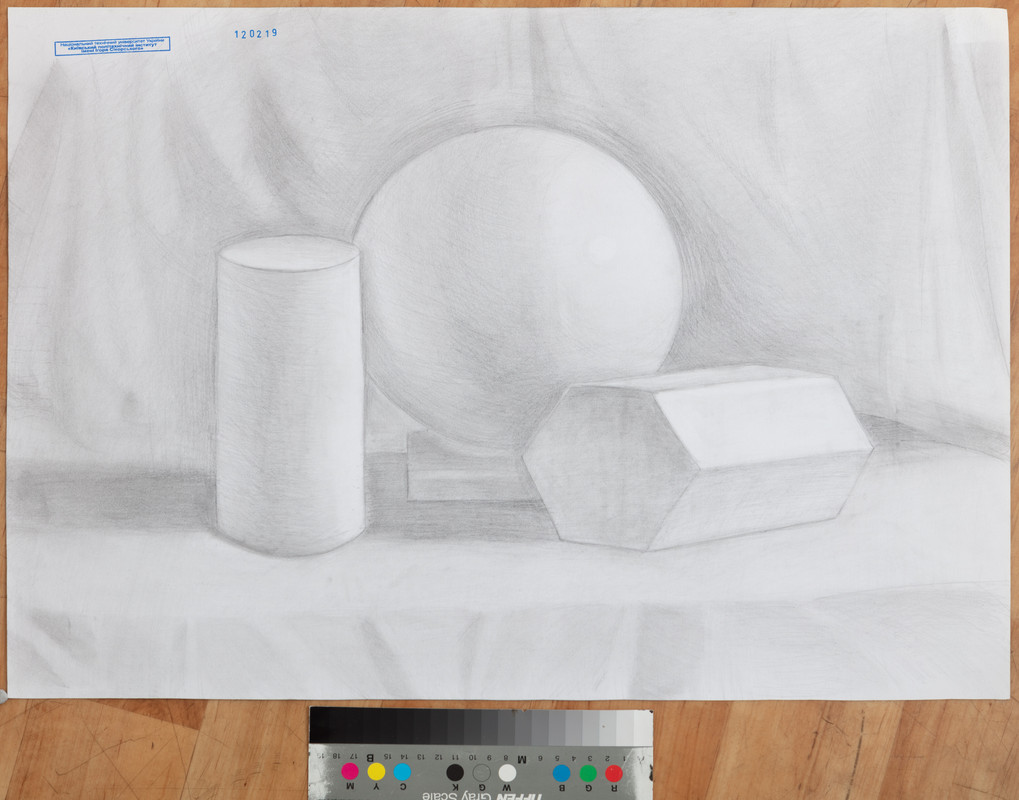This screenshot has width=1019, height=800.
Task: Select the magenta color patch labeled M
Action: pos(350,771)
